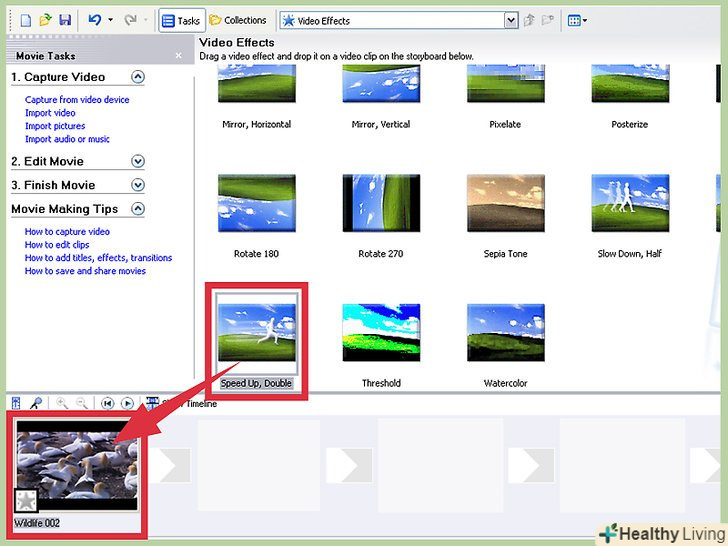
Task: Select the Watercolor effect thumbnail
Action: (x=506, y=332)
